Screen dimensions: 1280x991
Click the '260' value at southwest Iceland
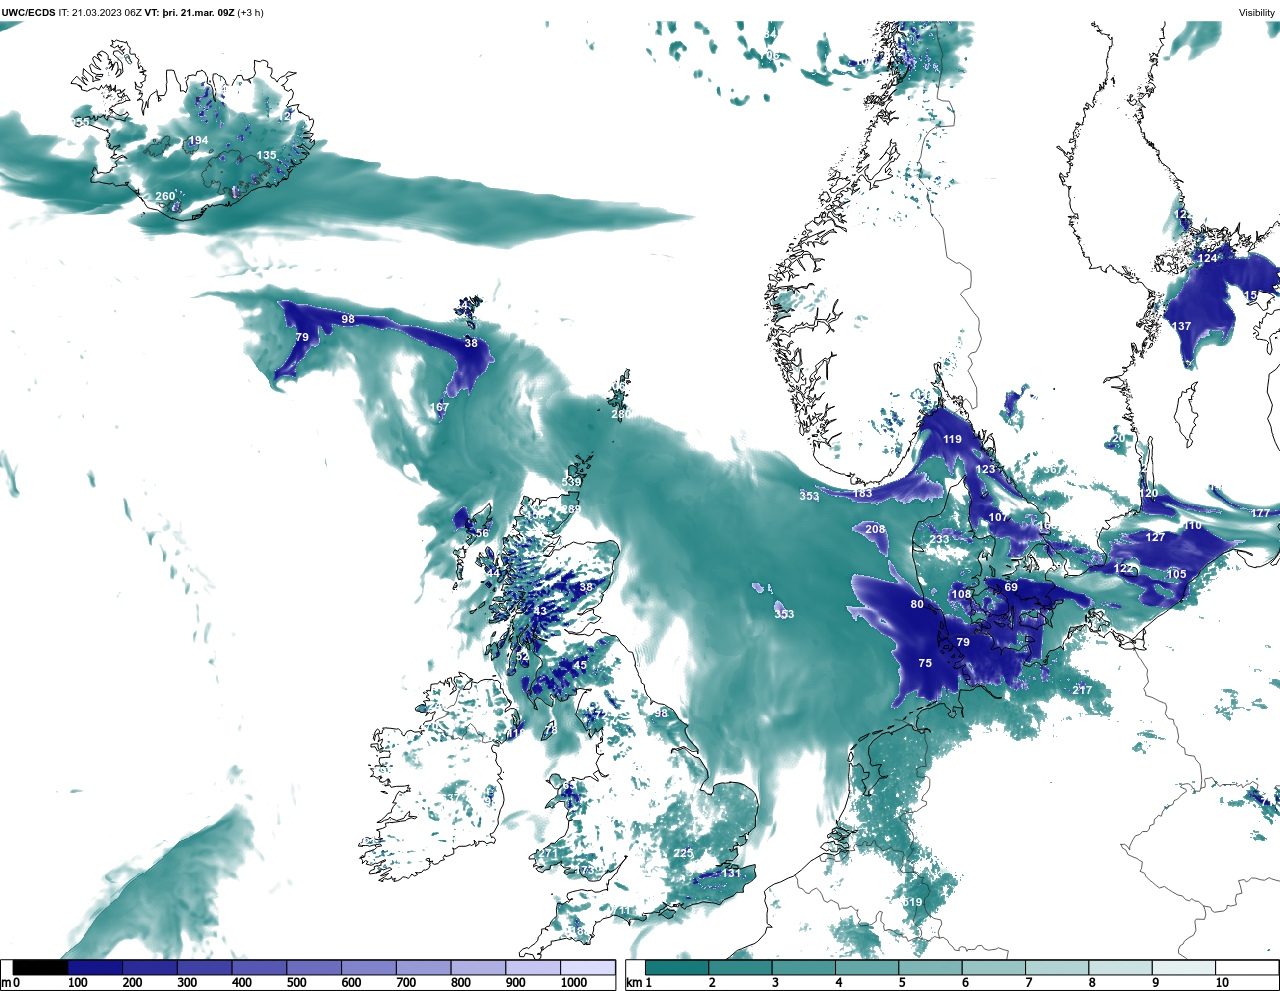point(165,196)
